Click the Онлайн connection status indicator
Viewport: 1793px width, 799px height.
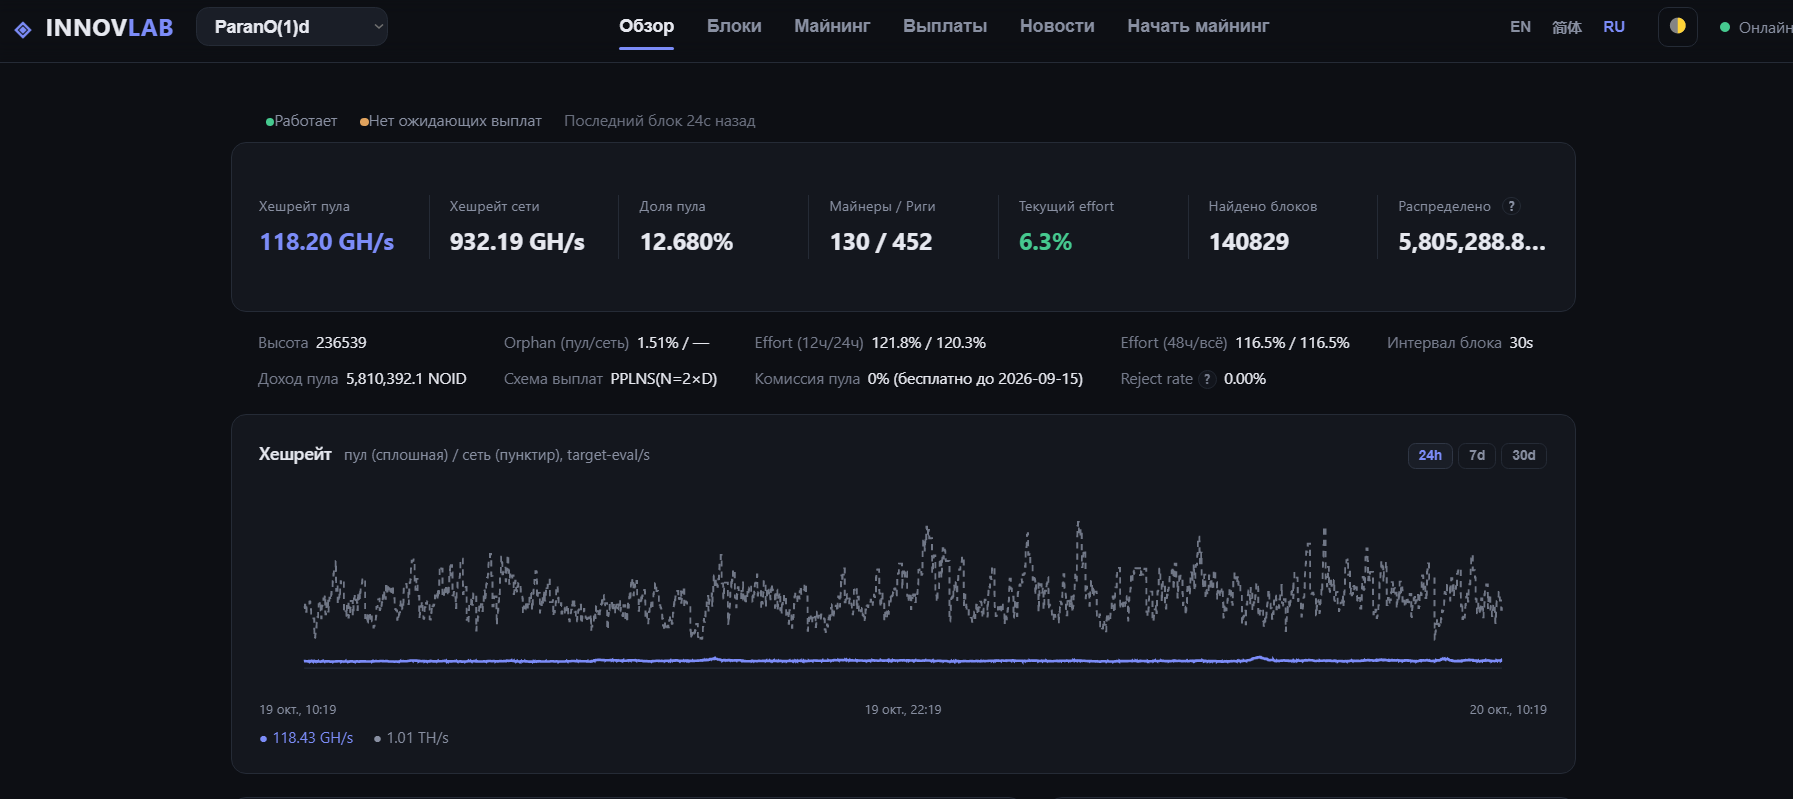click(x=1755, y=27)
